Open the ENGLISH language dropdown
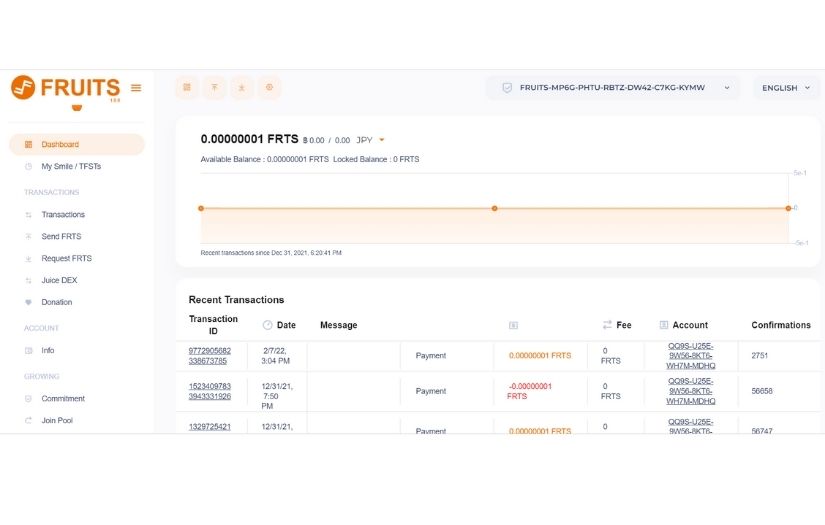 coord(786,88)
